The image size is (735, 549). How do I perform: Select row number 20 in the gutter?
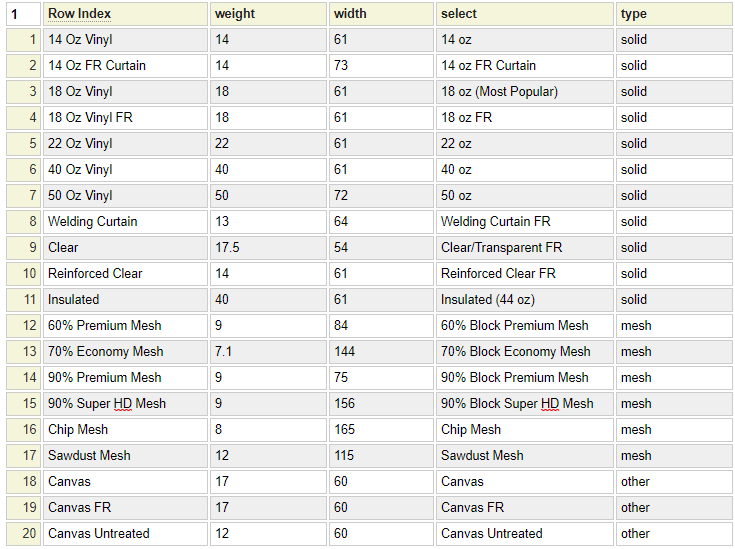[x=22, y=533]
